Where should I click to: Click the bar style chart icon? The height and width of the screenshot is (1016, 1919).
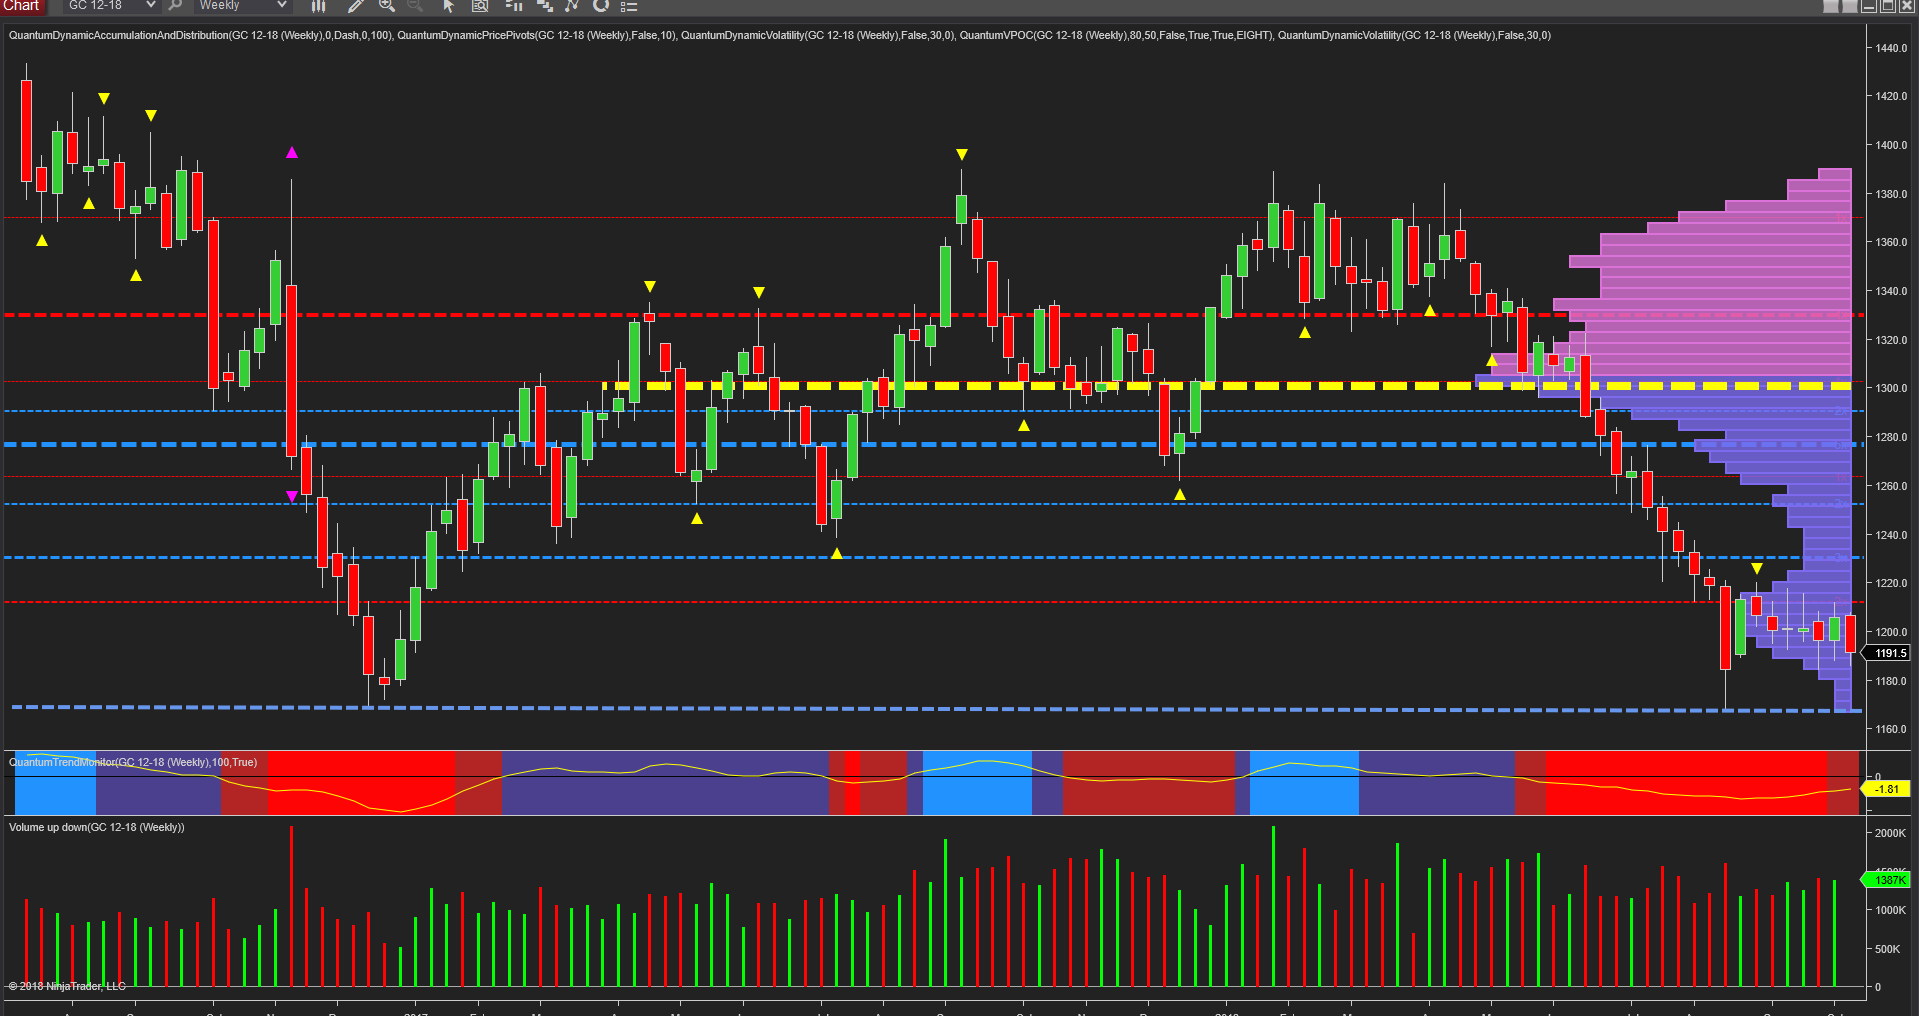coord(318,6)
